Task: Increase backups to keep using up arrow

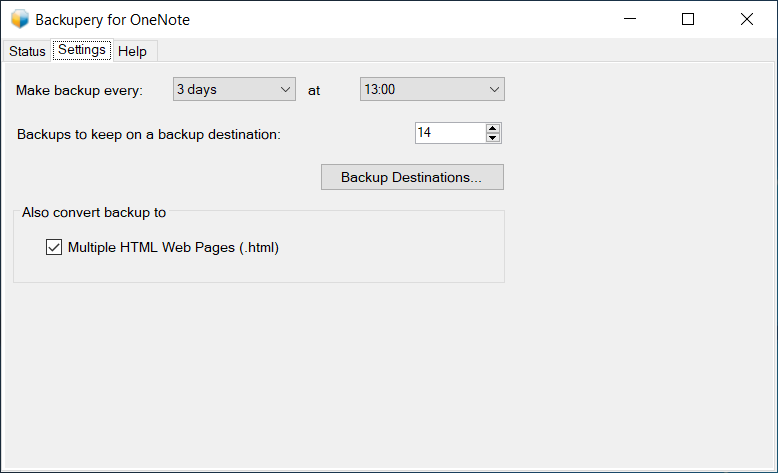Action: 493,128
